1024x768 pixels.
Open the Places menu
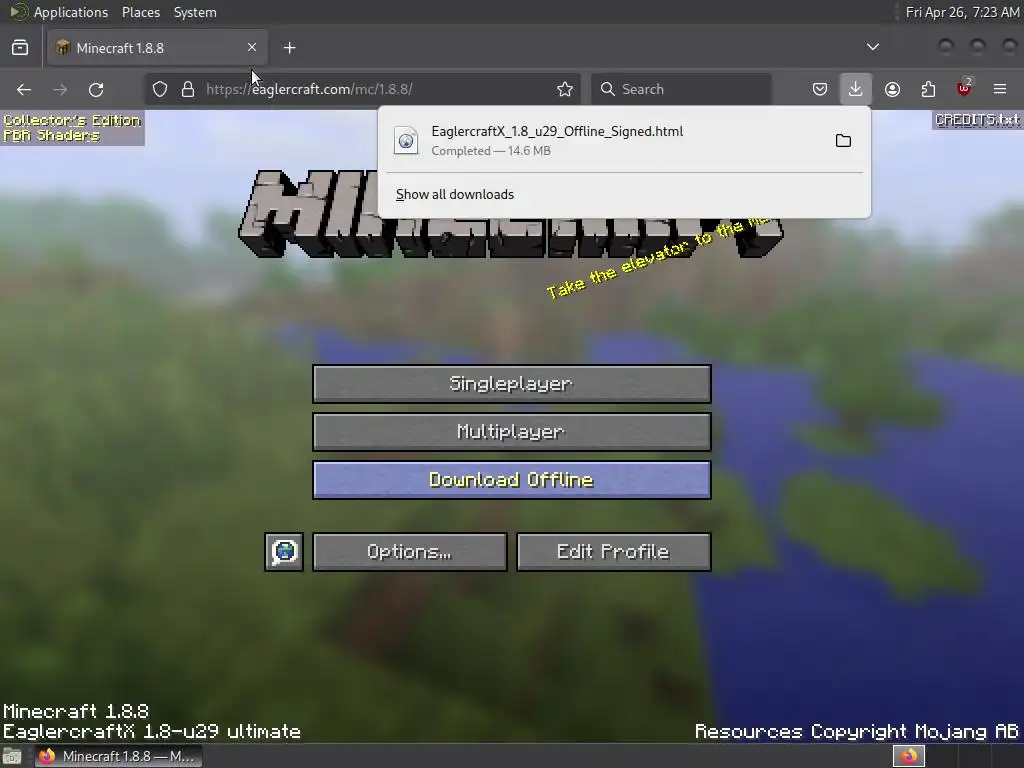141,12
